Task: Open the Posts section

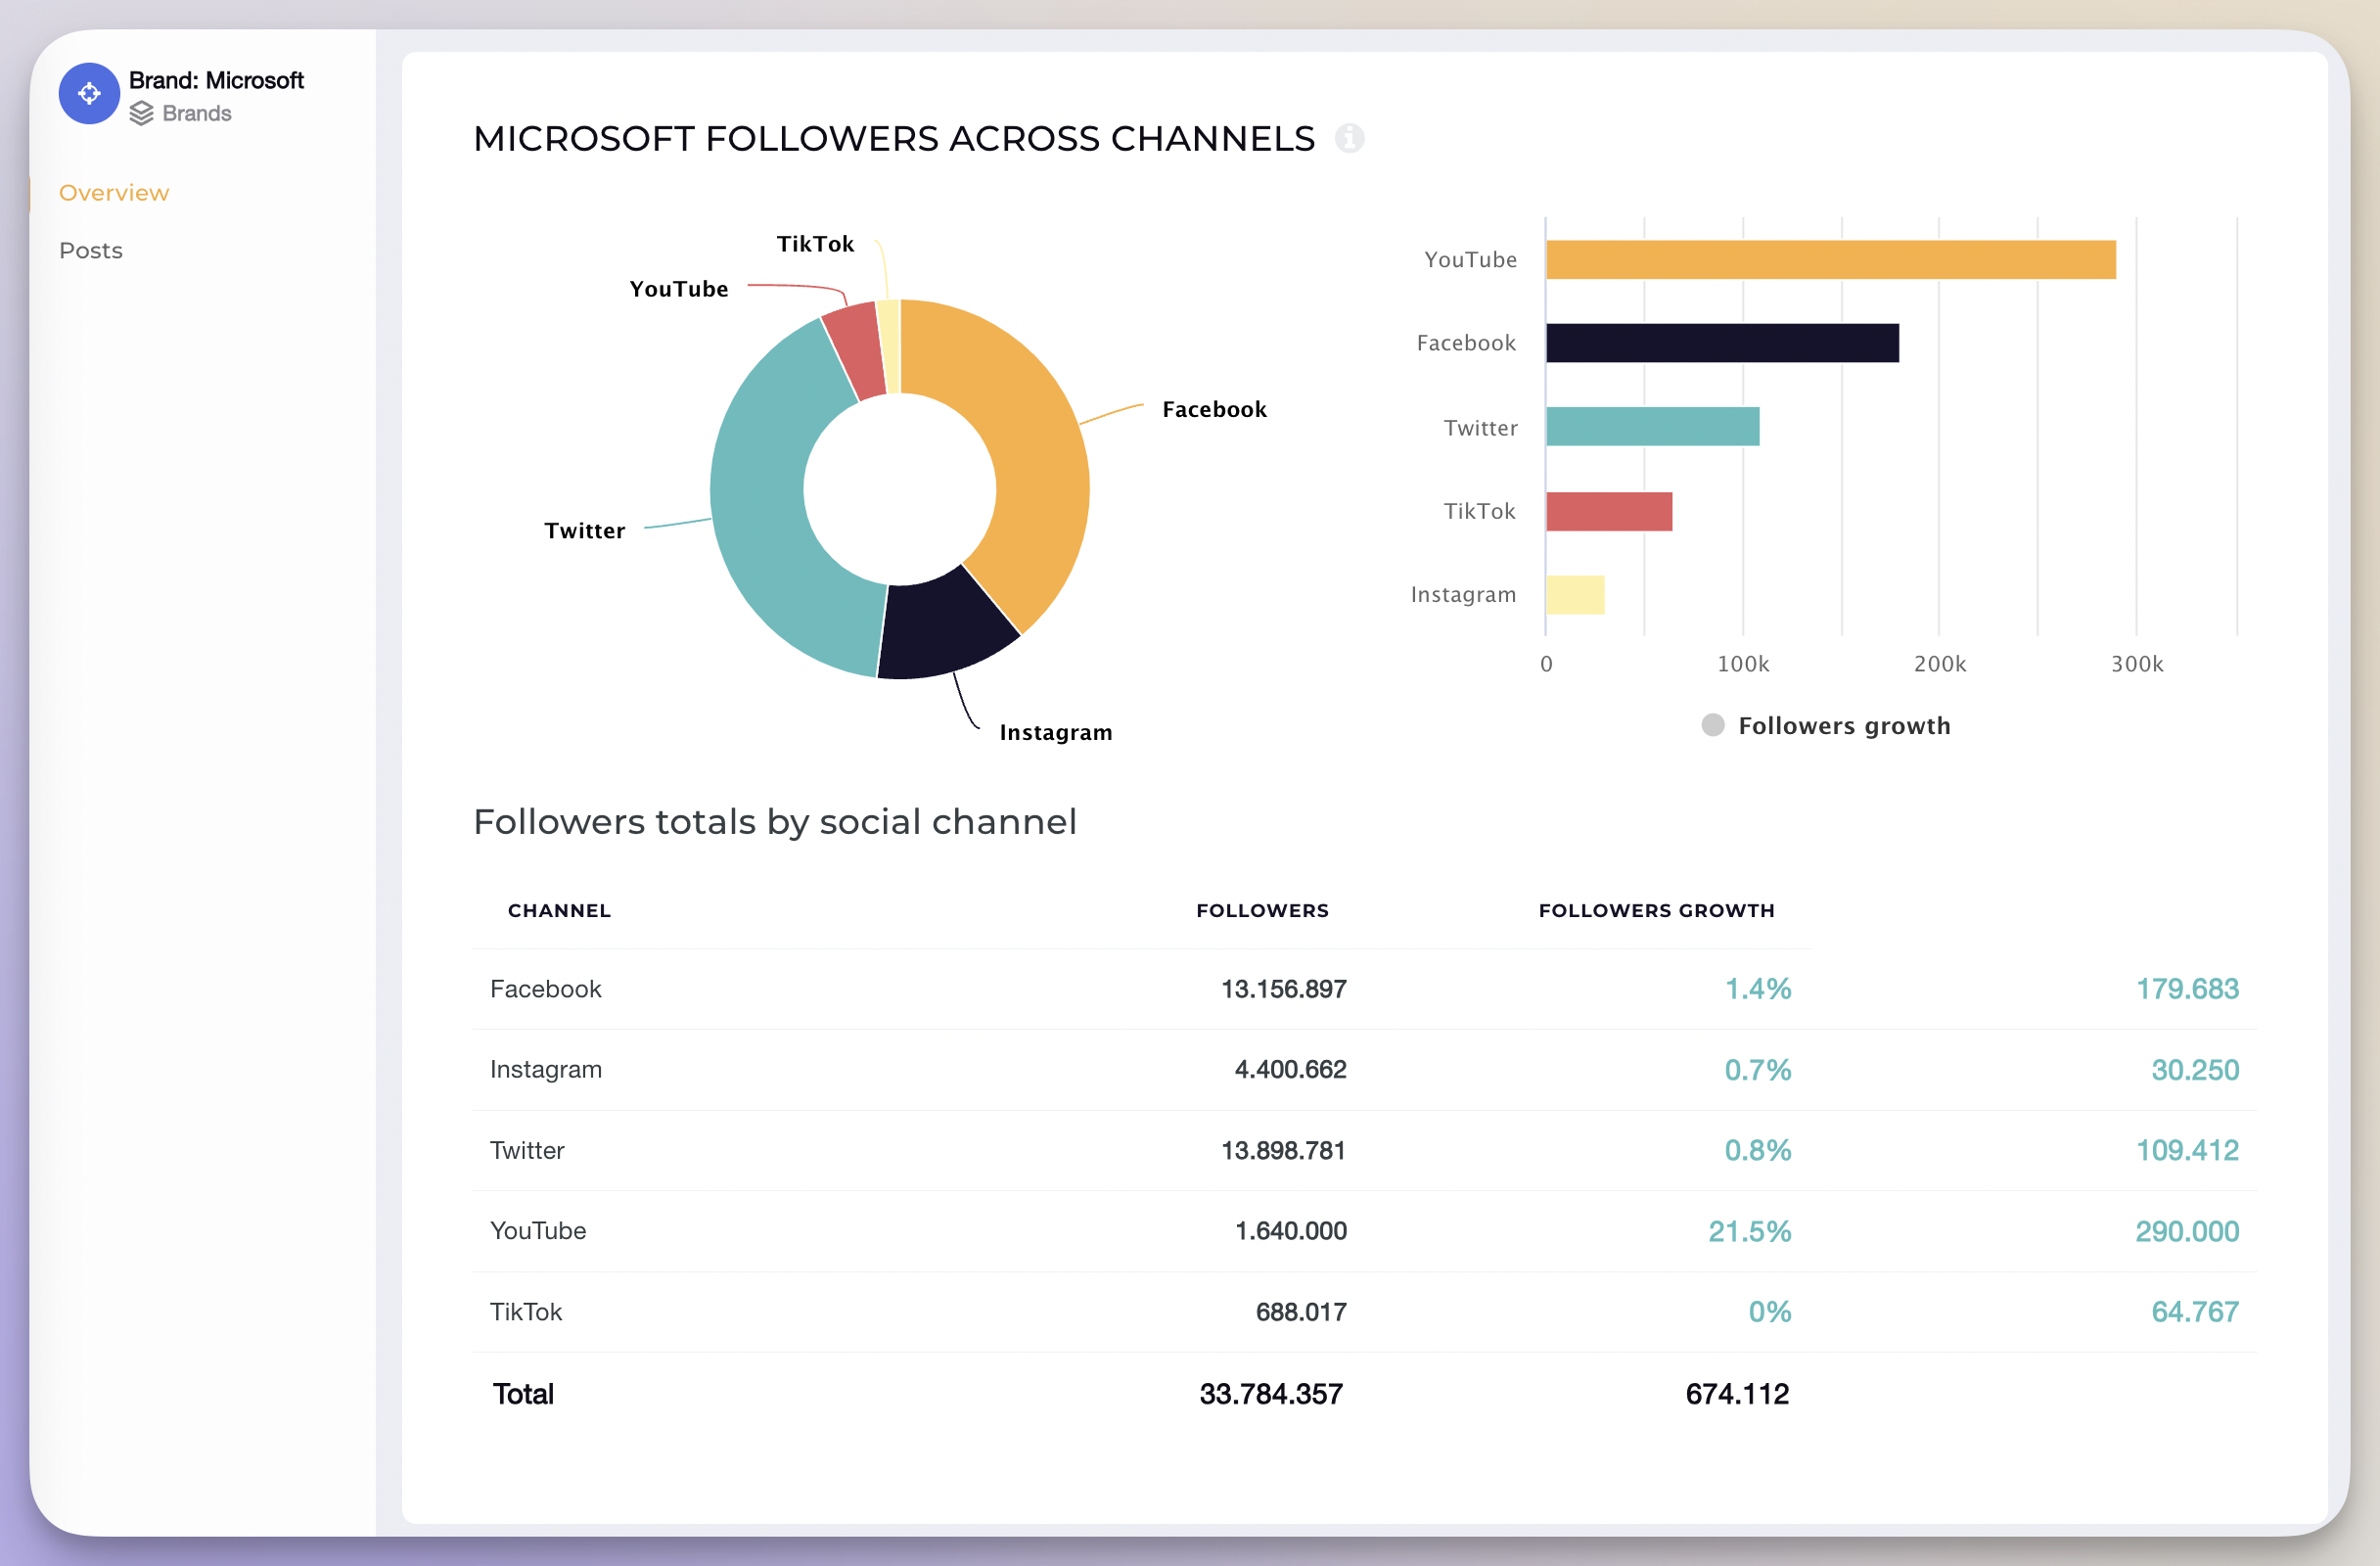Action: 91,251
